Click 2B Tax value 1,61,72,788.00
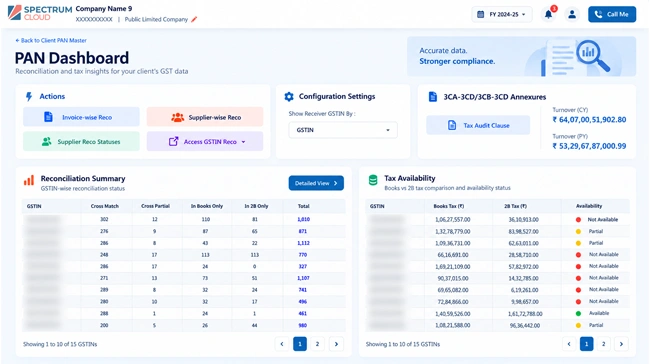This screenshot has height=364, width=650. pos(525,313)
